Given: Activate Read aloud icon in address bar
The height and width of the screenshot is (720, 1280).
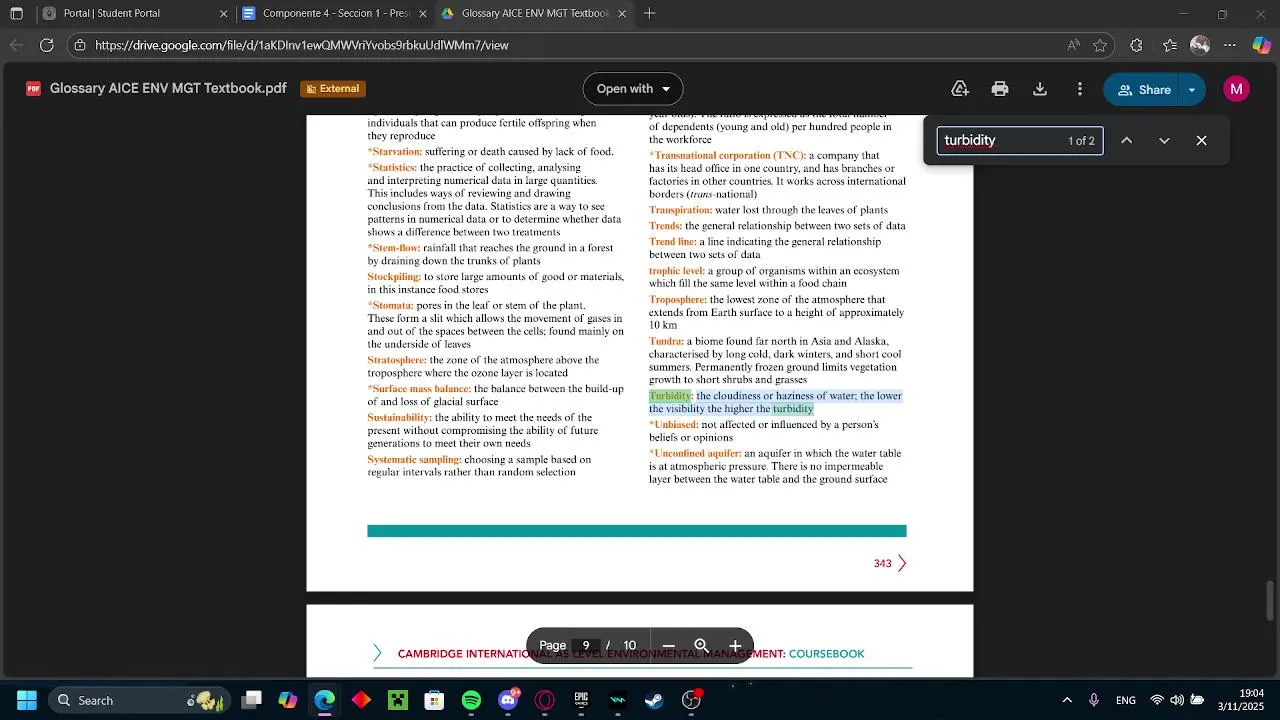Looking at the screenshot, I should pyautogui.click(x=1073, y=45).
